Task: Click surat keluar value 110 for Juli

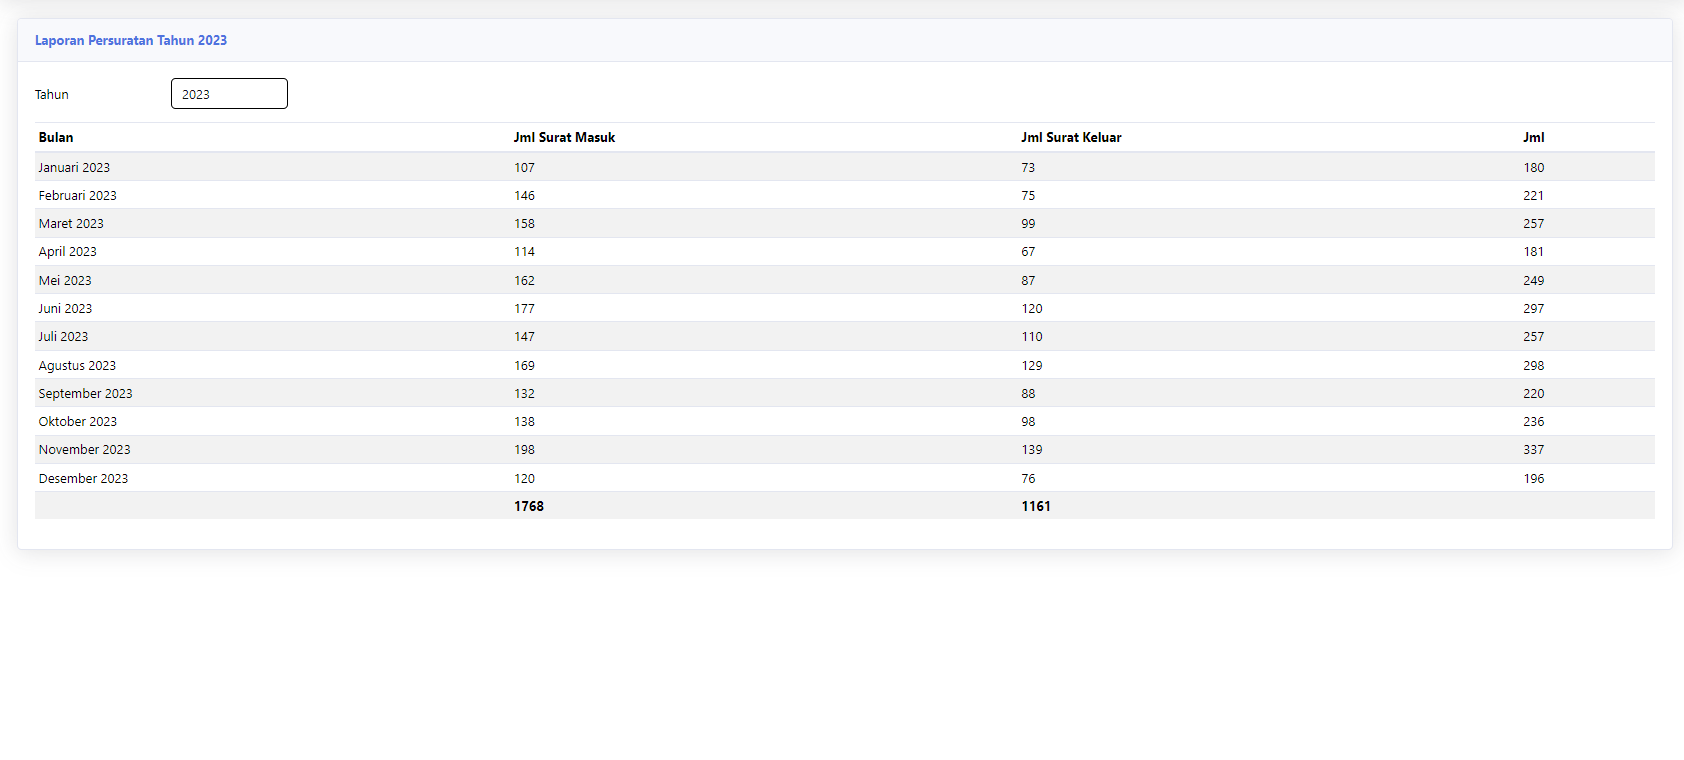Action: (1032, 337)
